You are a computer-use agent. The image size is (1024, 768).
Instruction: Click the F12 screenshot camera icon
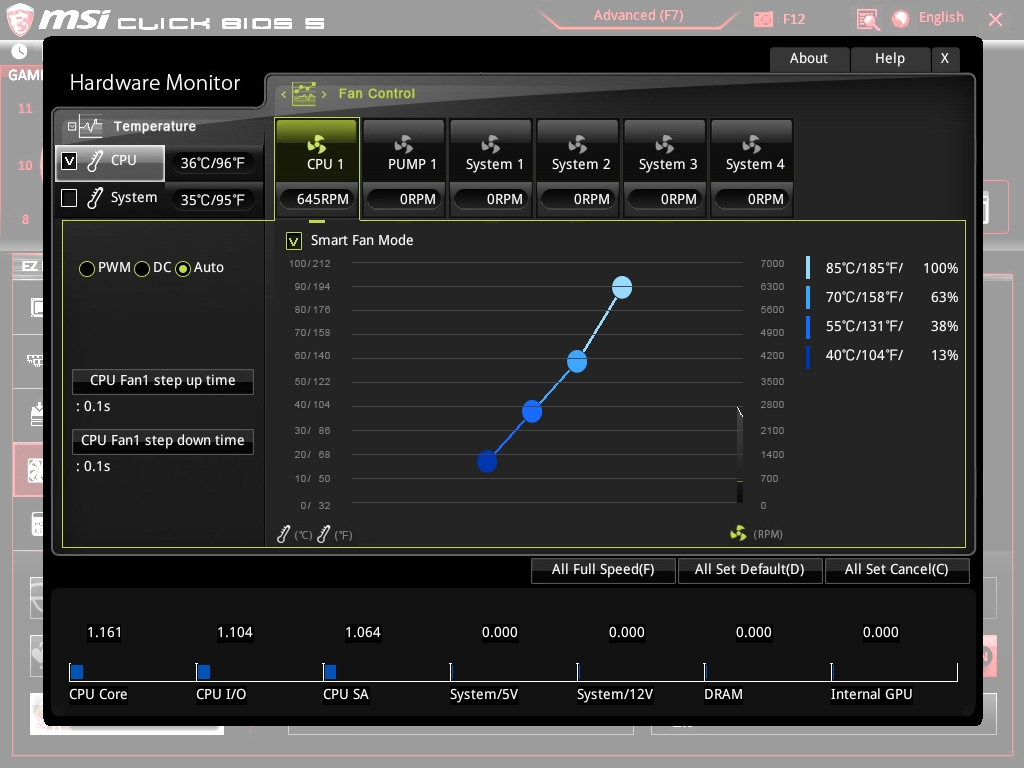764,19
